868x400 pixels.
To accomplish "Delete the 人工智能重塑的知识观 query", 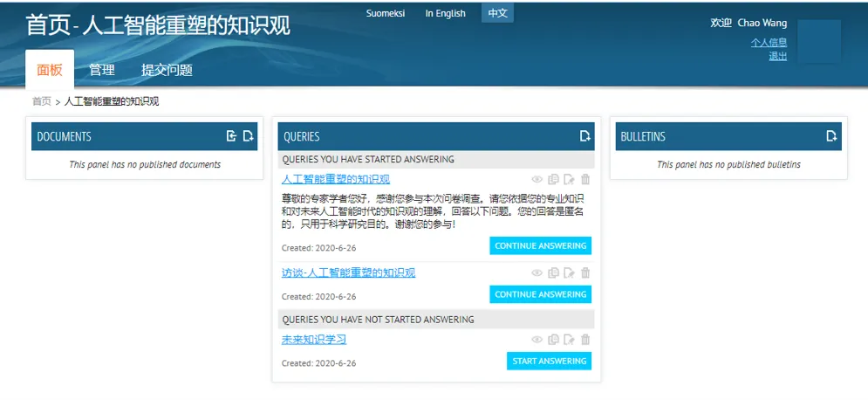I will pos(586,180).
